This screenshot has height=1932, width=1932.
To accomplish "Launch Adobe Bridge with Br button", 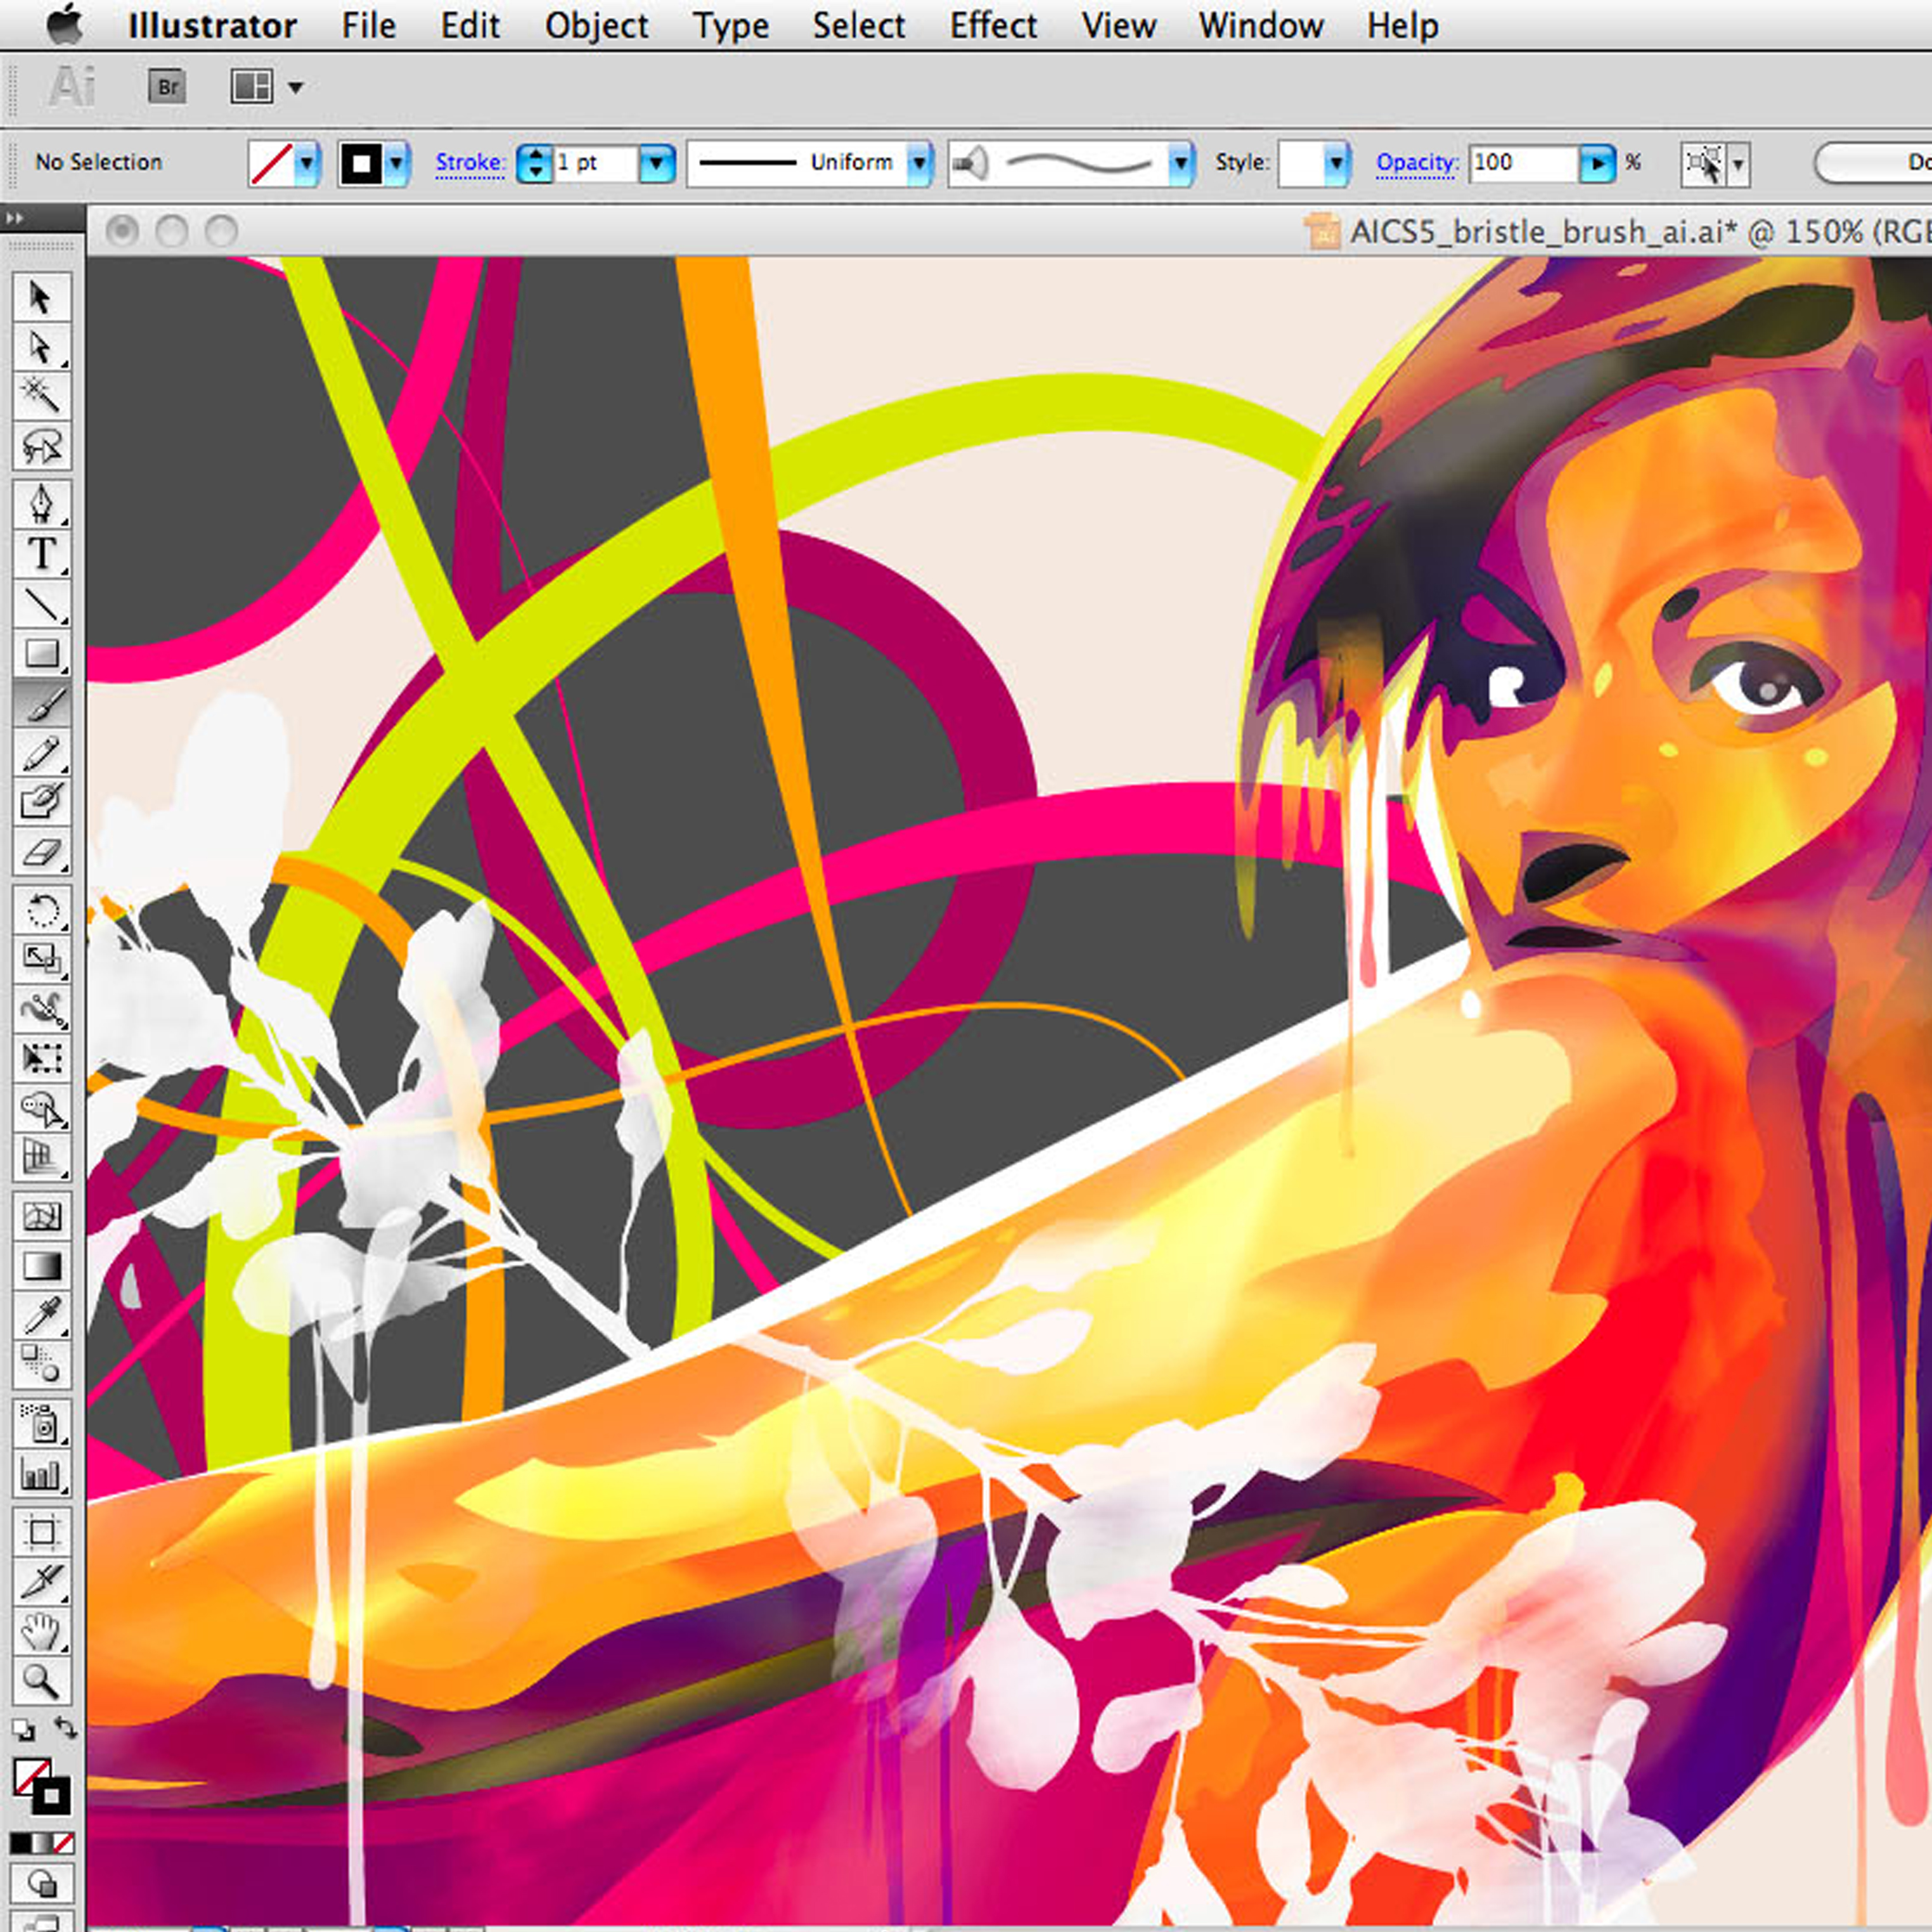I will 168,87.
